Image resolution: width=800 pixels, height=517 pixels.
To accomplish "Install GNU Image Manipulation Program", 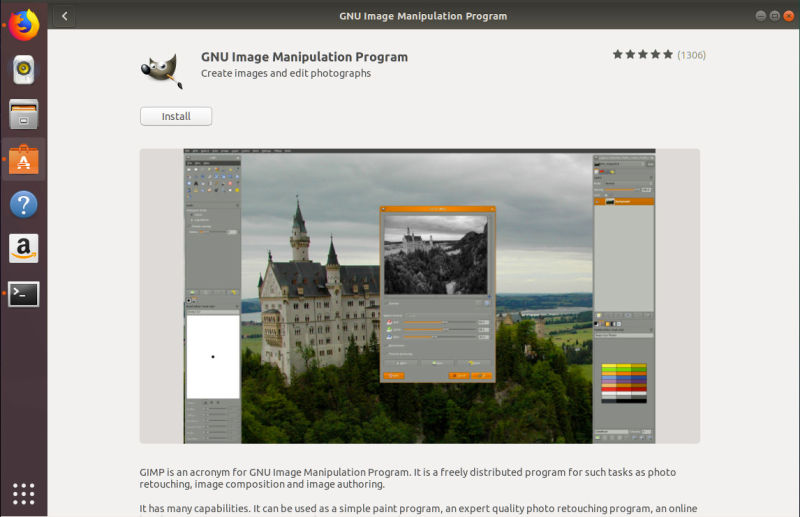I will [x=176, y=116].
